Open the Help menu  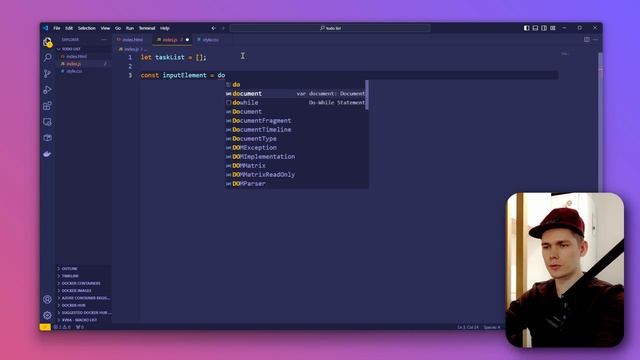click(x=165, y=28)
